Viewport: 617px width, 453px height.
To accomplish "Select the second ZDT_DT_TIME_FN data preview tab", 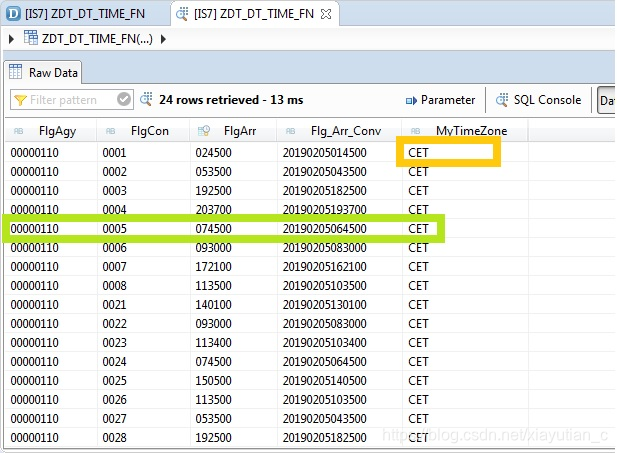I will tap(254, 14).
